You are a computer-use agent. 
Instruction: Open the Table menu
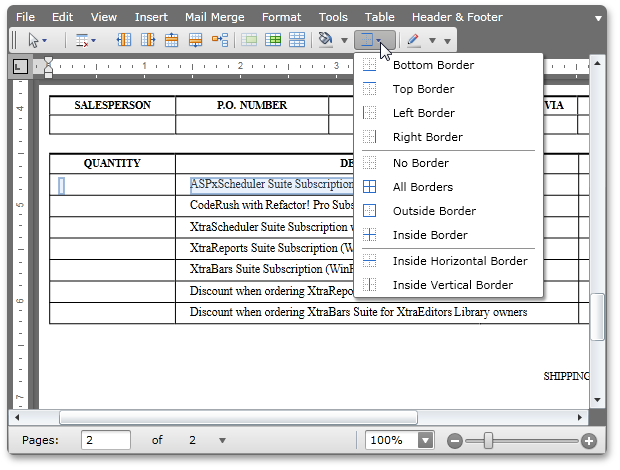(x=380, y=17)
